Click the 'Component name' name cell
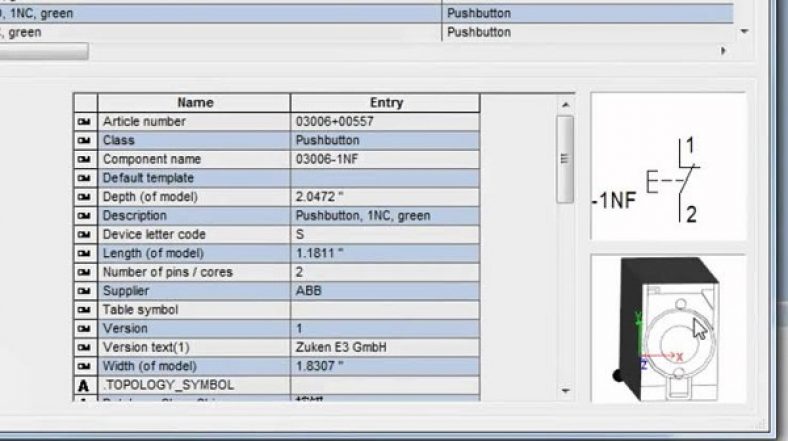 tap(194, 159)
